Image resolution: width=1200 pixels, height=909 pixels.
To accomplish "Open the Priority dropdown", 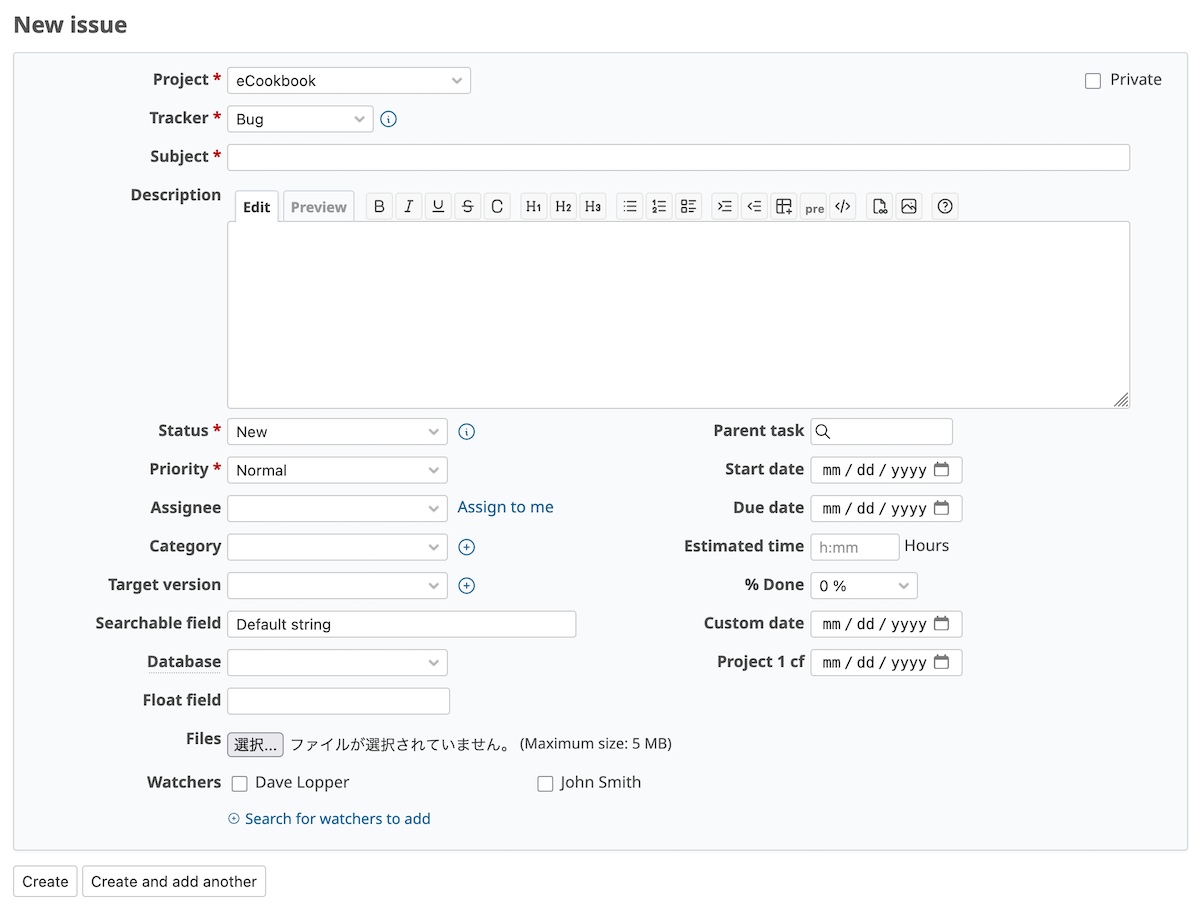I will point(337,469).
